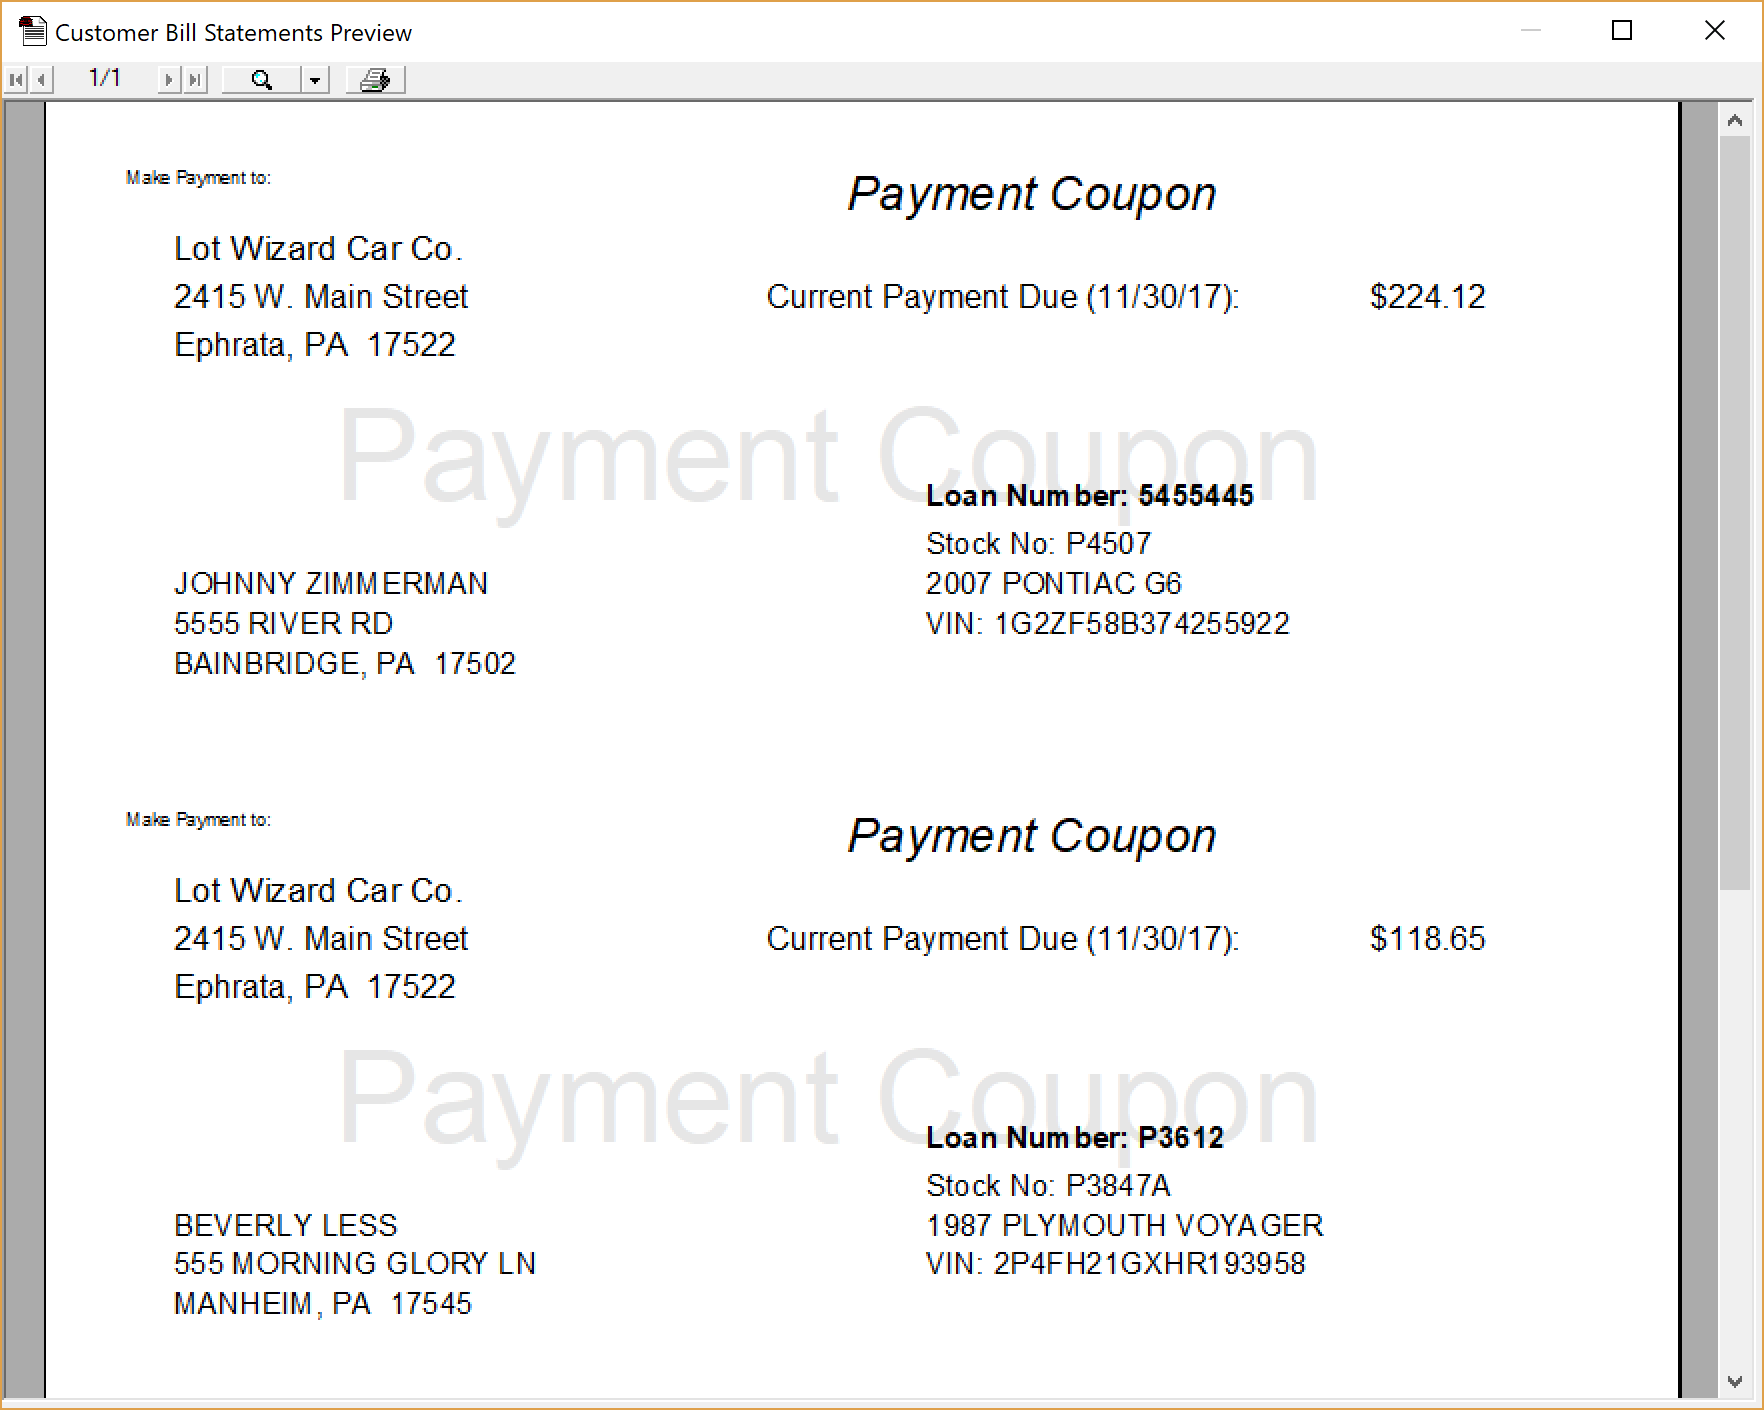Image resolution: width=1764 pixels, height=1410 pixels.
Task: Jump to the last page
Action: [195, 80]
